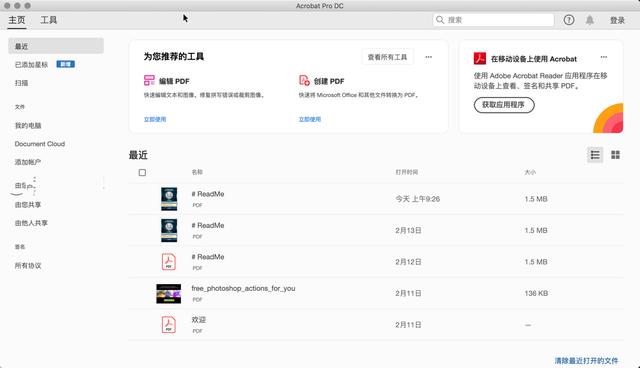Image resolution: width=640 pixels, height=368 pixels.
Task: Open the 欢迎 PDF file icon
Action: coord(169,325)
